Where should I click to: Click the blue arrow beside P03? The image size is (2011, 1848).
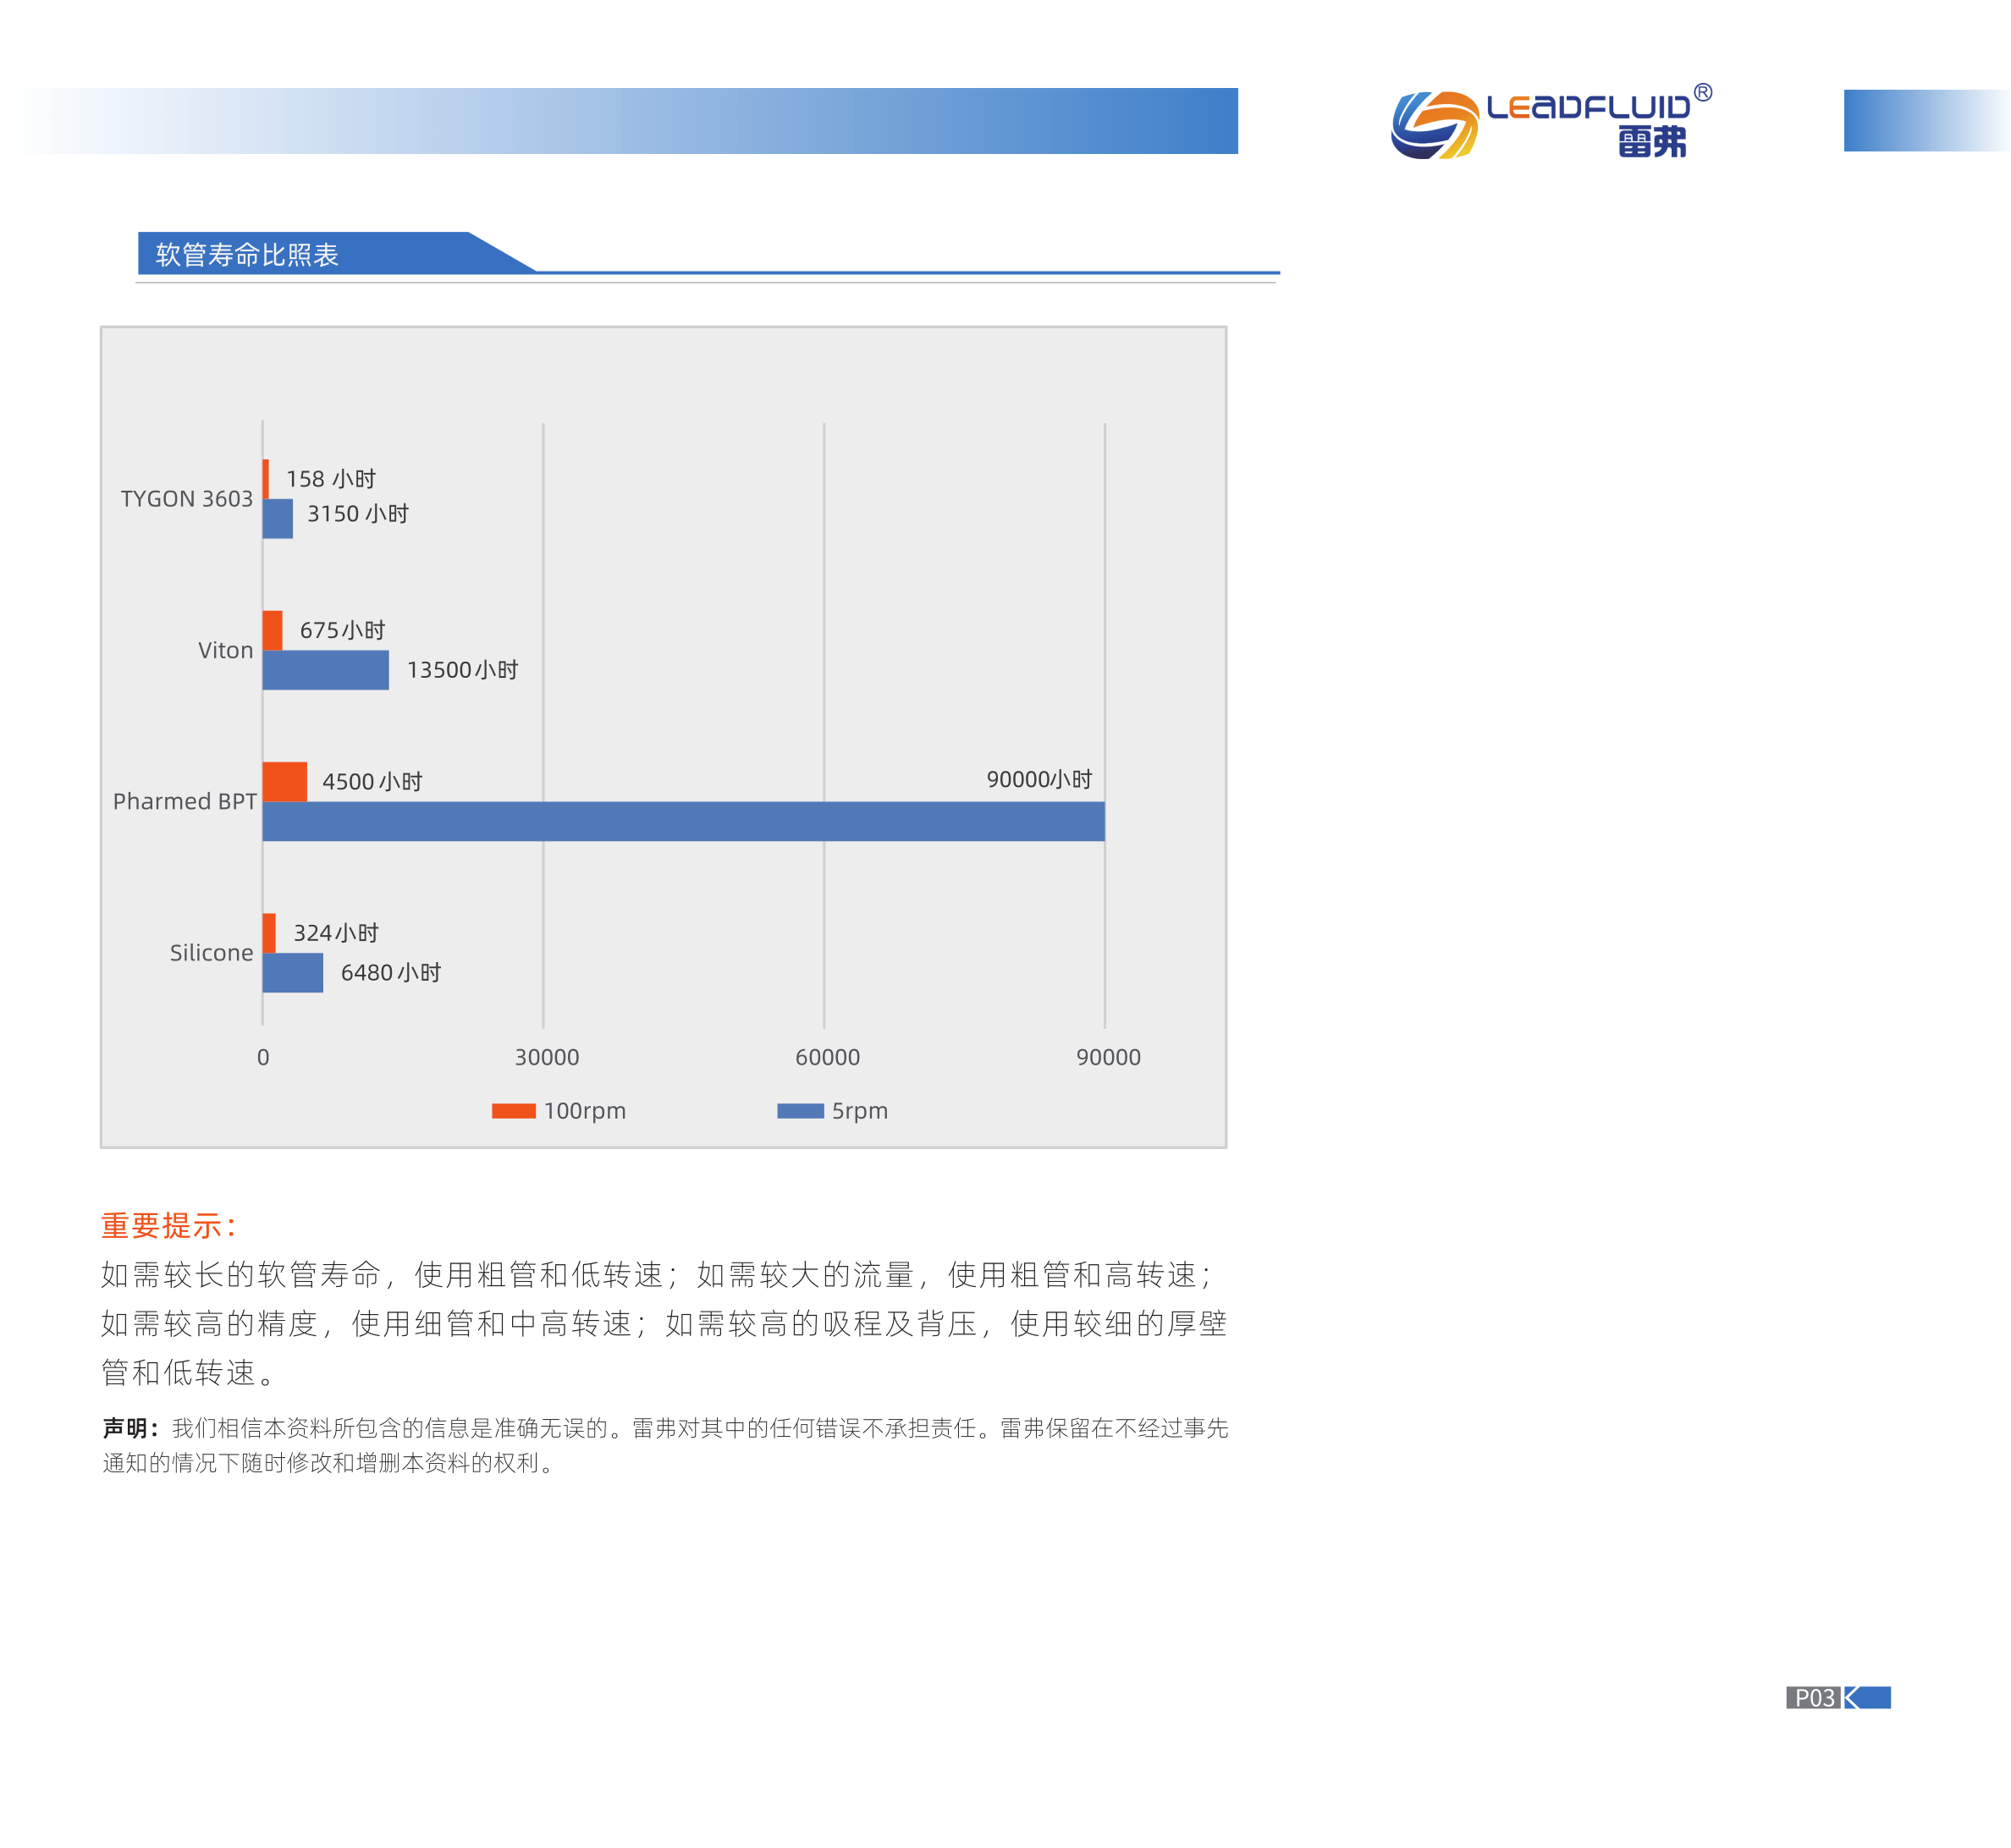point(1867,1698)
